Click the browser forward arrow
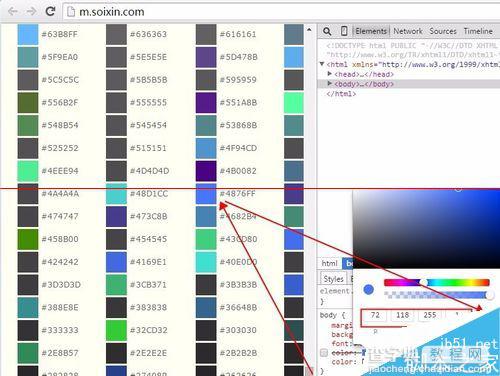Screen dimensions: 500x376 tap(32, 12)
